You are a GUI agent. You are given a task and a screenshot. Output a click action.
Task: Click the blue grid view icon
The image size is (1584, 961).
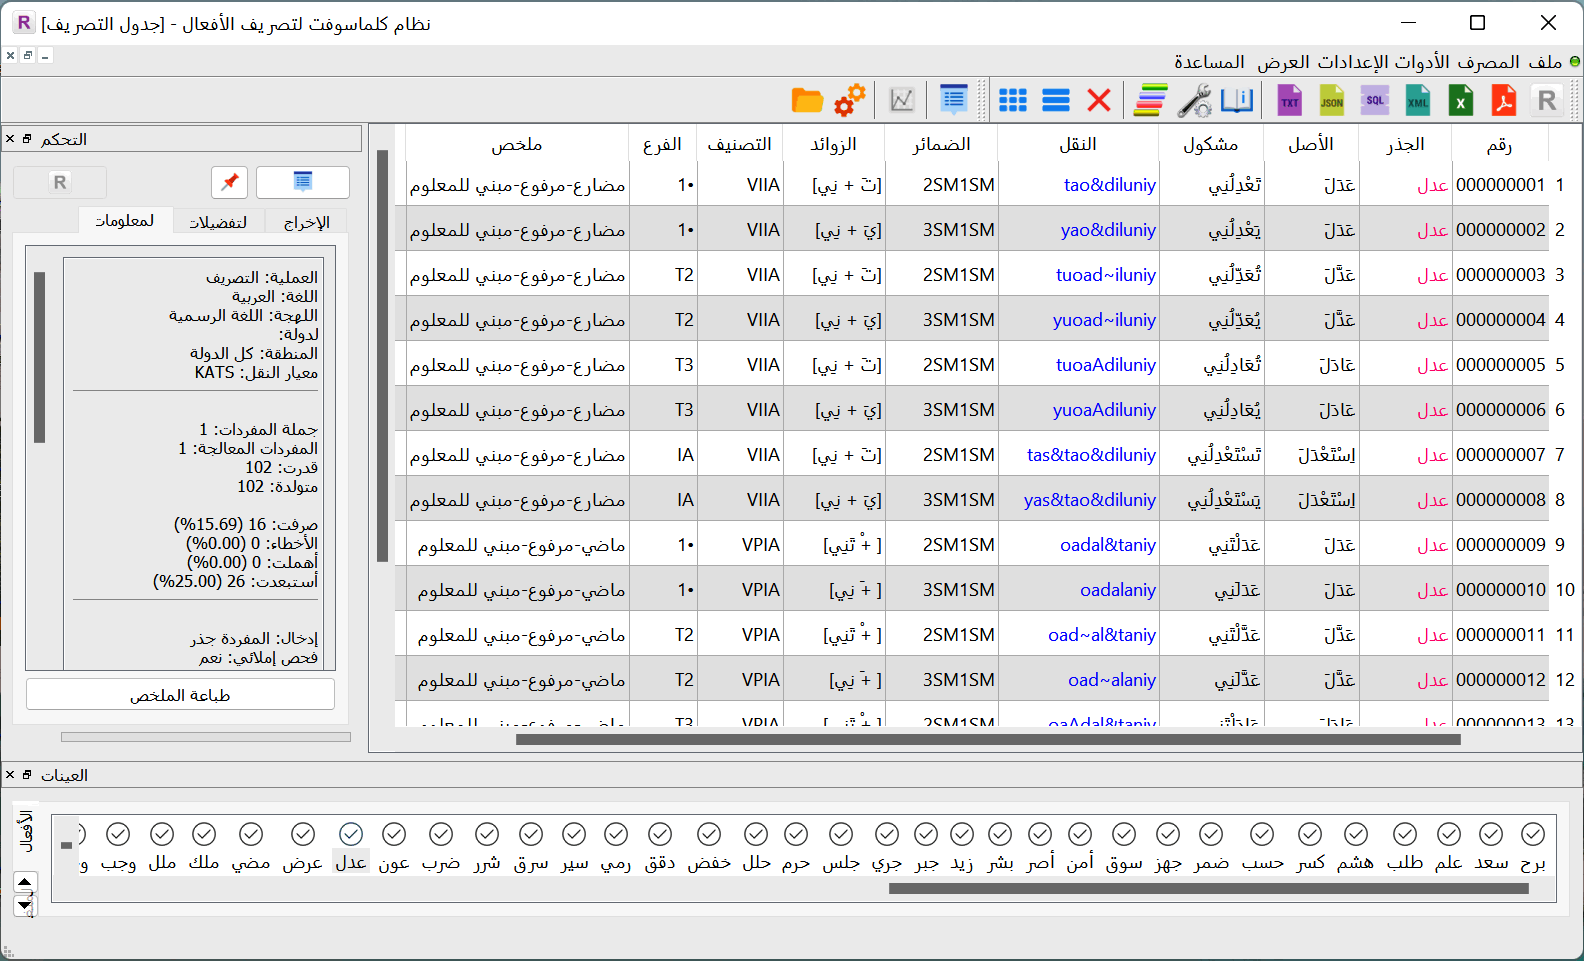coord(1013,100)
